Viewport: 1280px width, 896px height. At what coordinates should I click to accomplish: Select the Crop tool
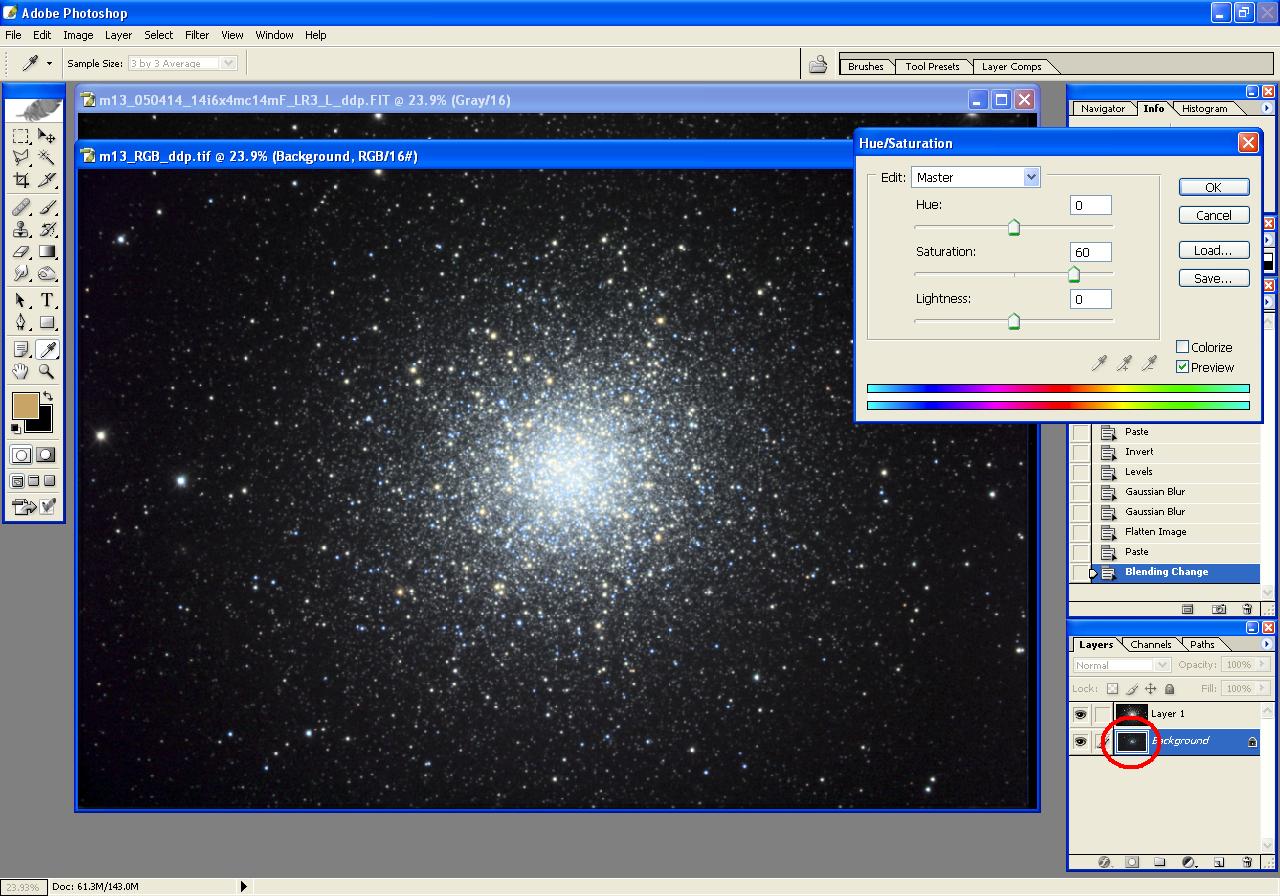click(x=21, y=181)
